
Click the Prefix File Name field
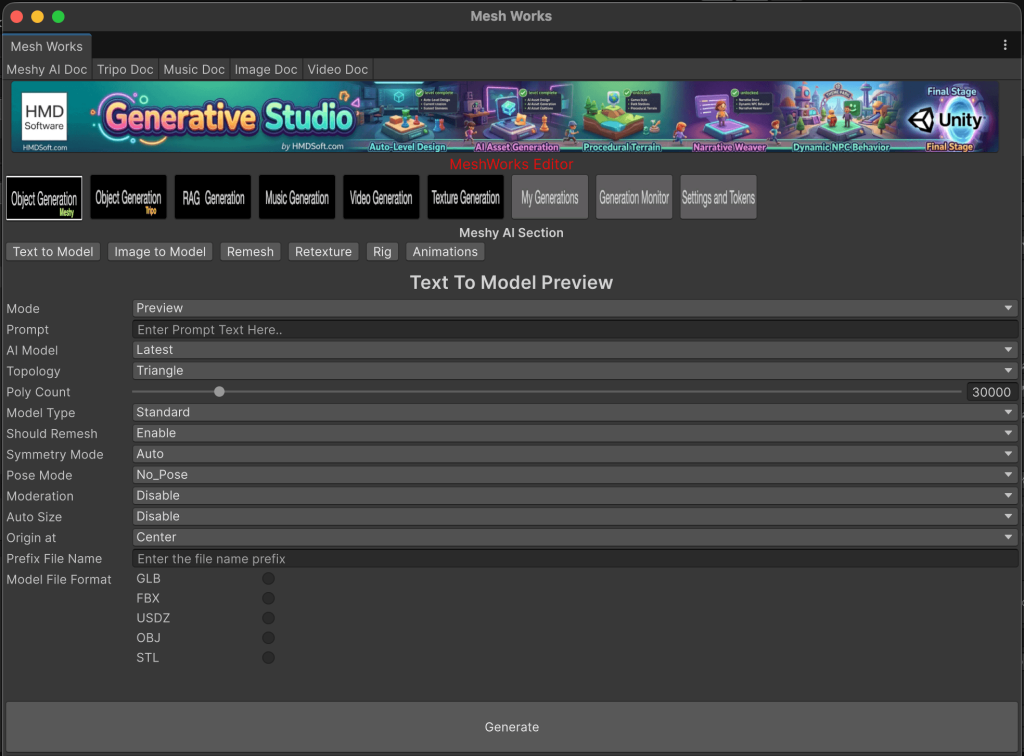point(575,559)
